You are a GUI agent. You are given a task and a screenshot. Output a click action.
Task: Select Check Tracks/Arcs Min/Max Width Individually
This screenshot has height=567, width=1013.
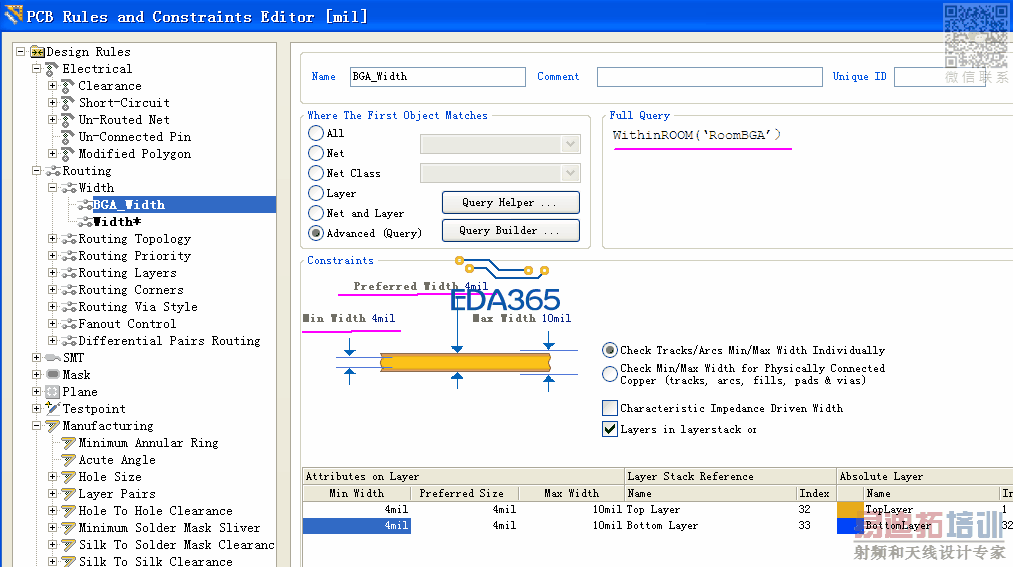pos(609,350)
